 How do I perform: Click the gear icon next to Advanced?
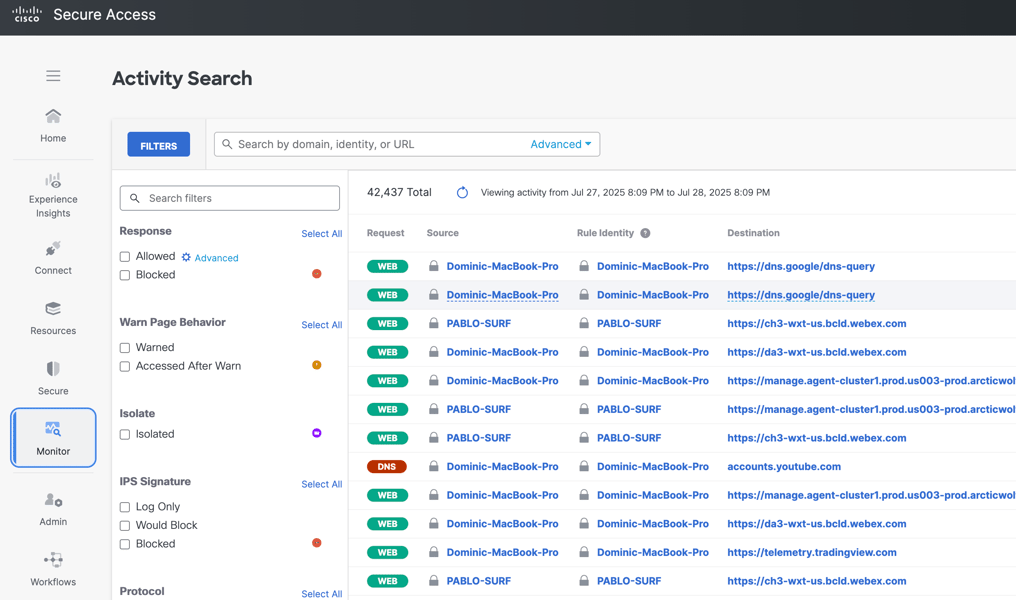[186, 257]
